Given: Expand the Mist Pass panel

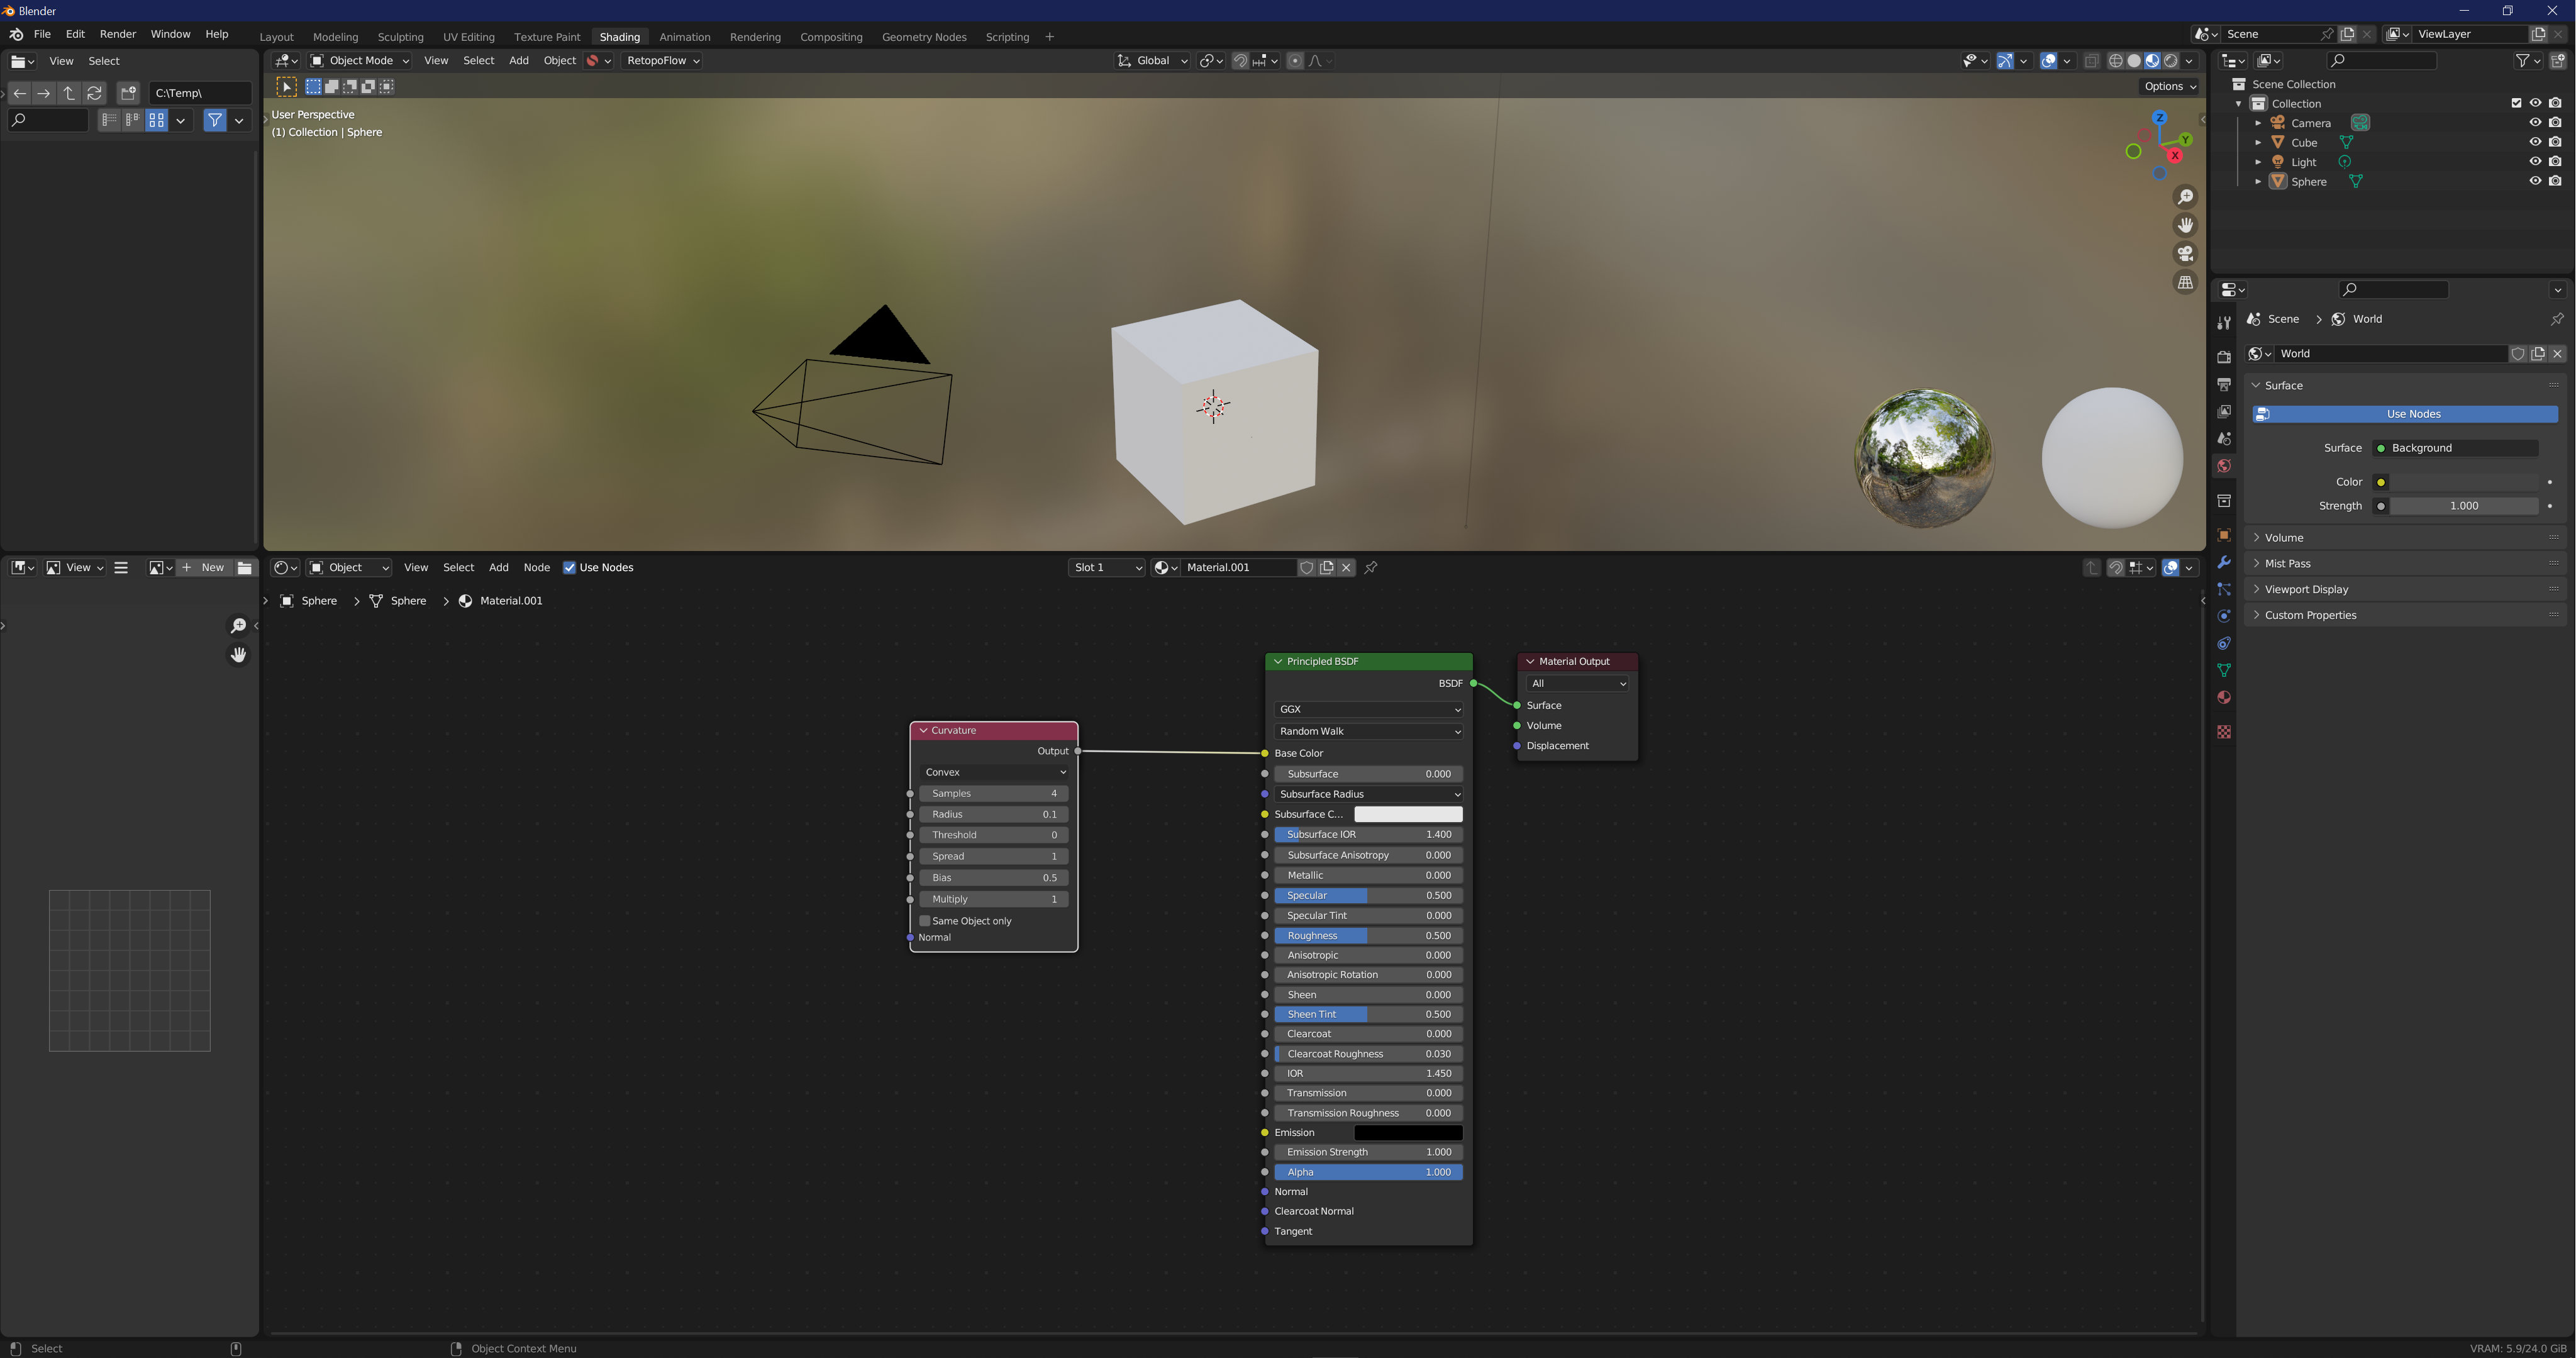Looking at the screenshot, I should pos(2287,563).
